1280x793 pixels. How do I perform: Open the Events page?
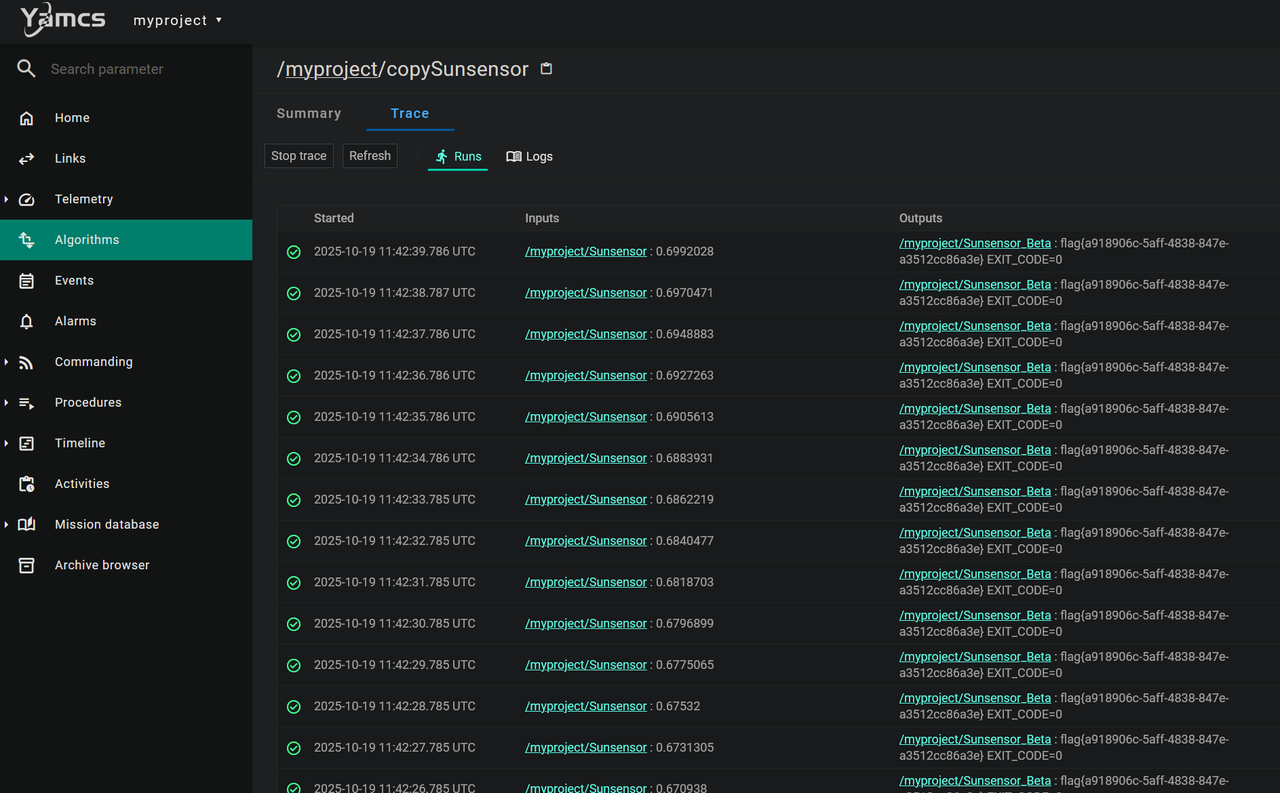[74, 281]
